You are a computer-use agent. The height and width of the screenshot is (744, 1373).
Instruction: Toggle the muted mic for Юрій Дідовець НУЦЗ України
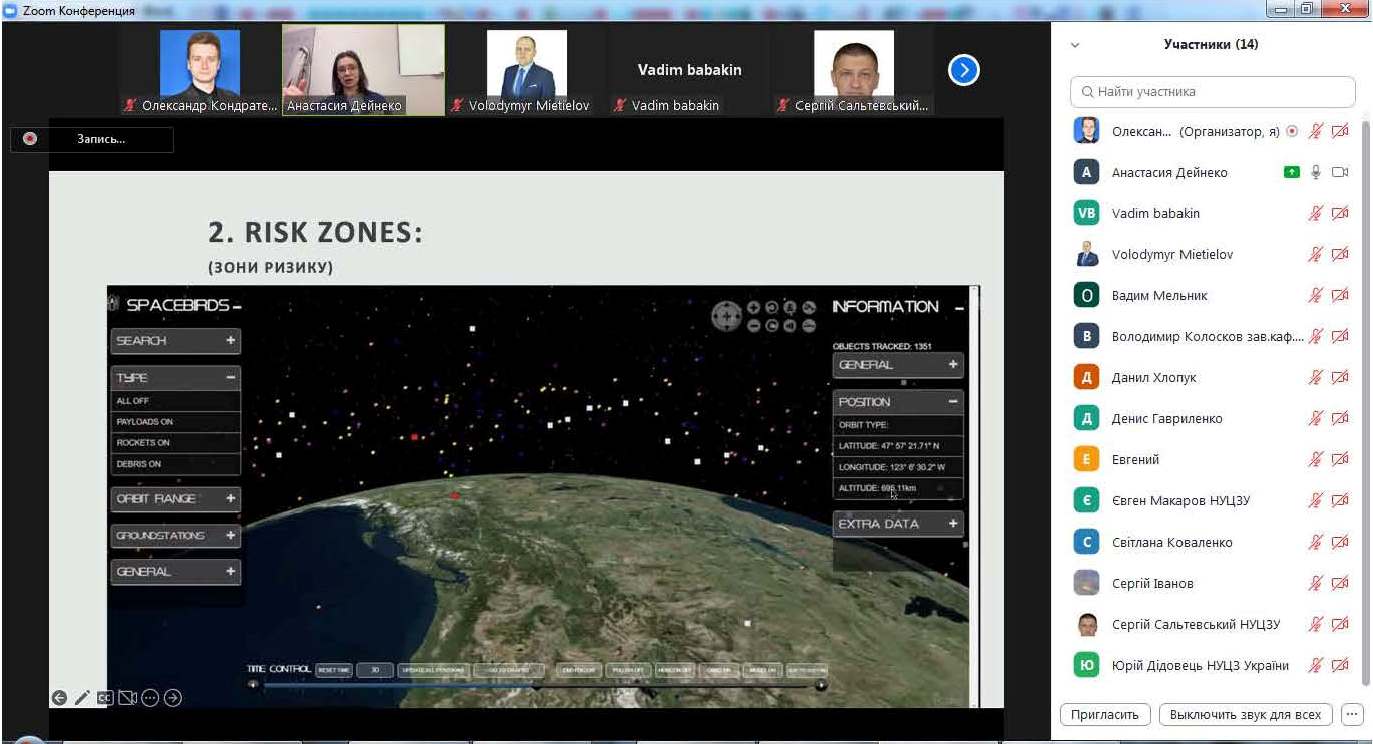1316,665
